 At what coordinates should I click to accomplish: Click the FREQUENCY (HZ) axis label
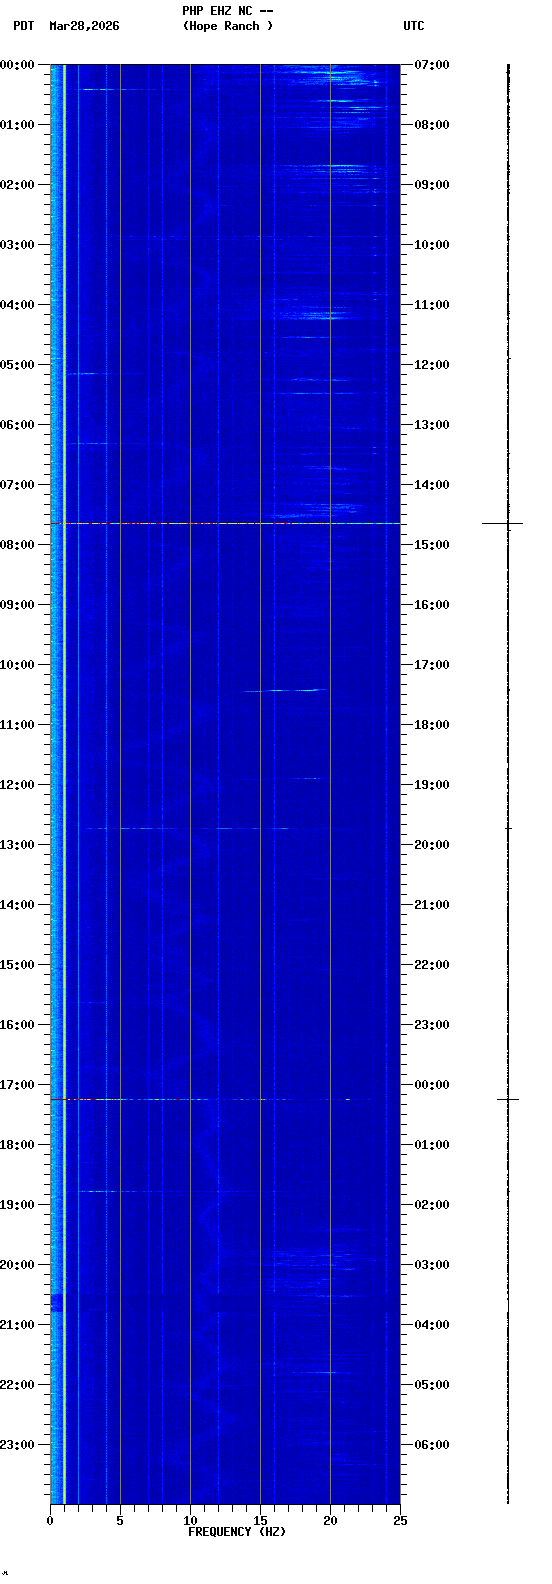click(x=237, y=1532)
